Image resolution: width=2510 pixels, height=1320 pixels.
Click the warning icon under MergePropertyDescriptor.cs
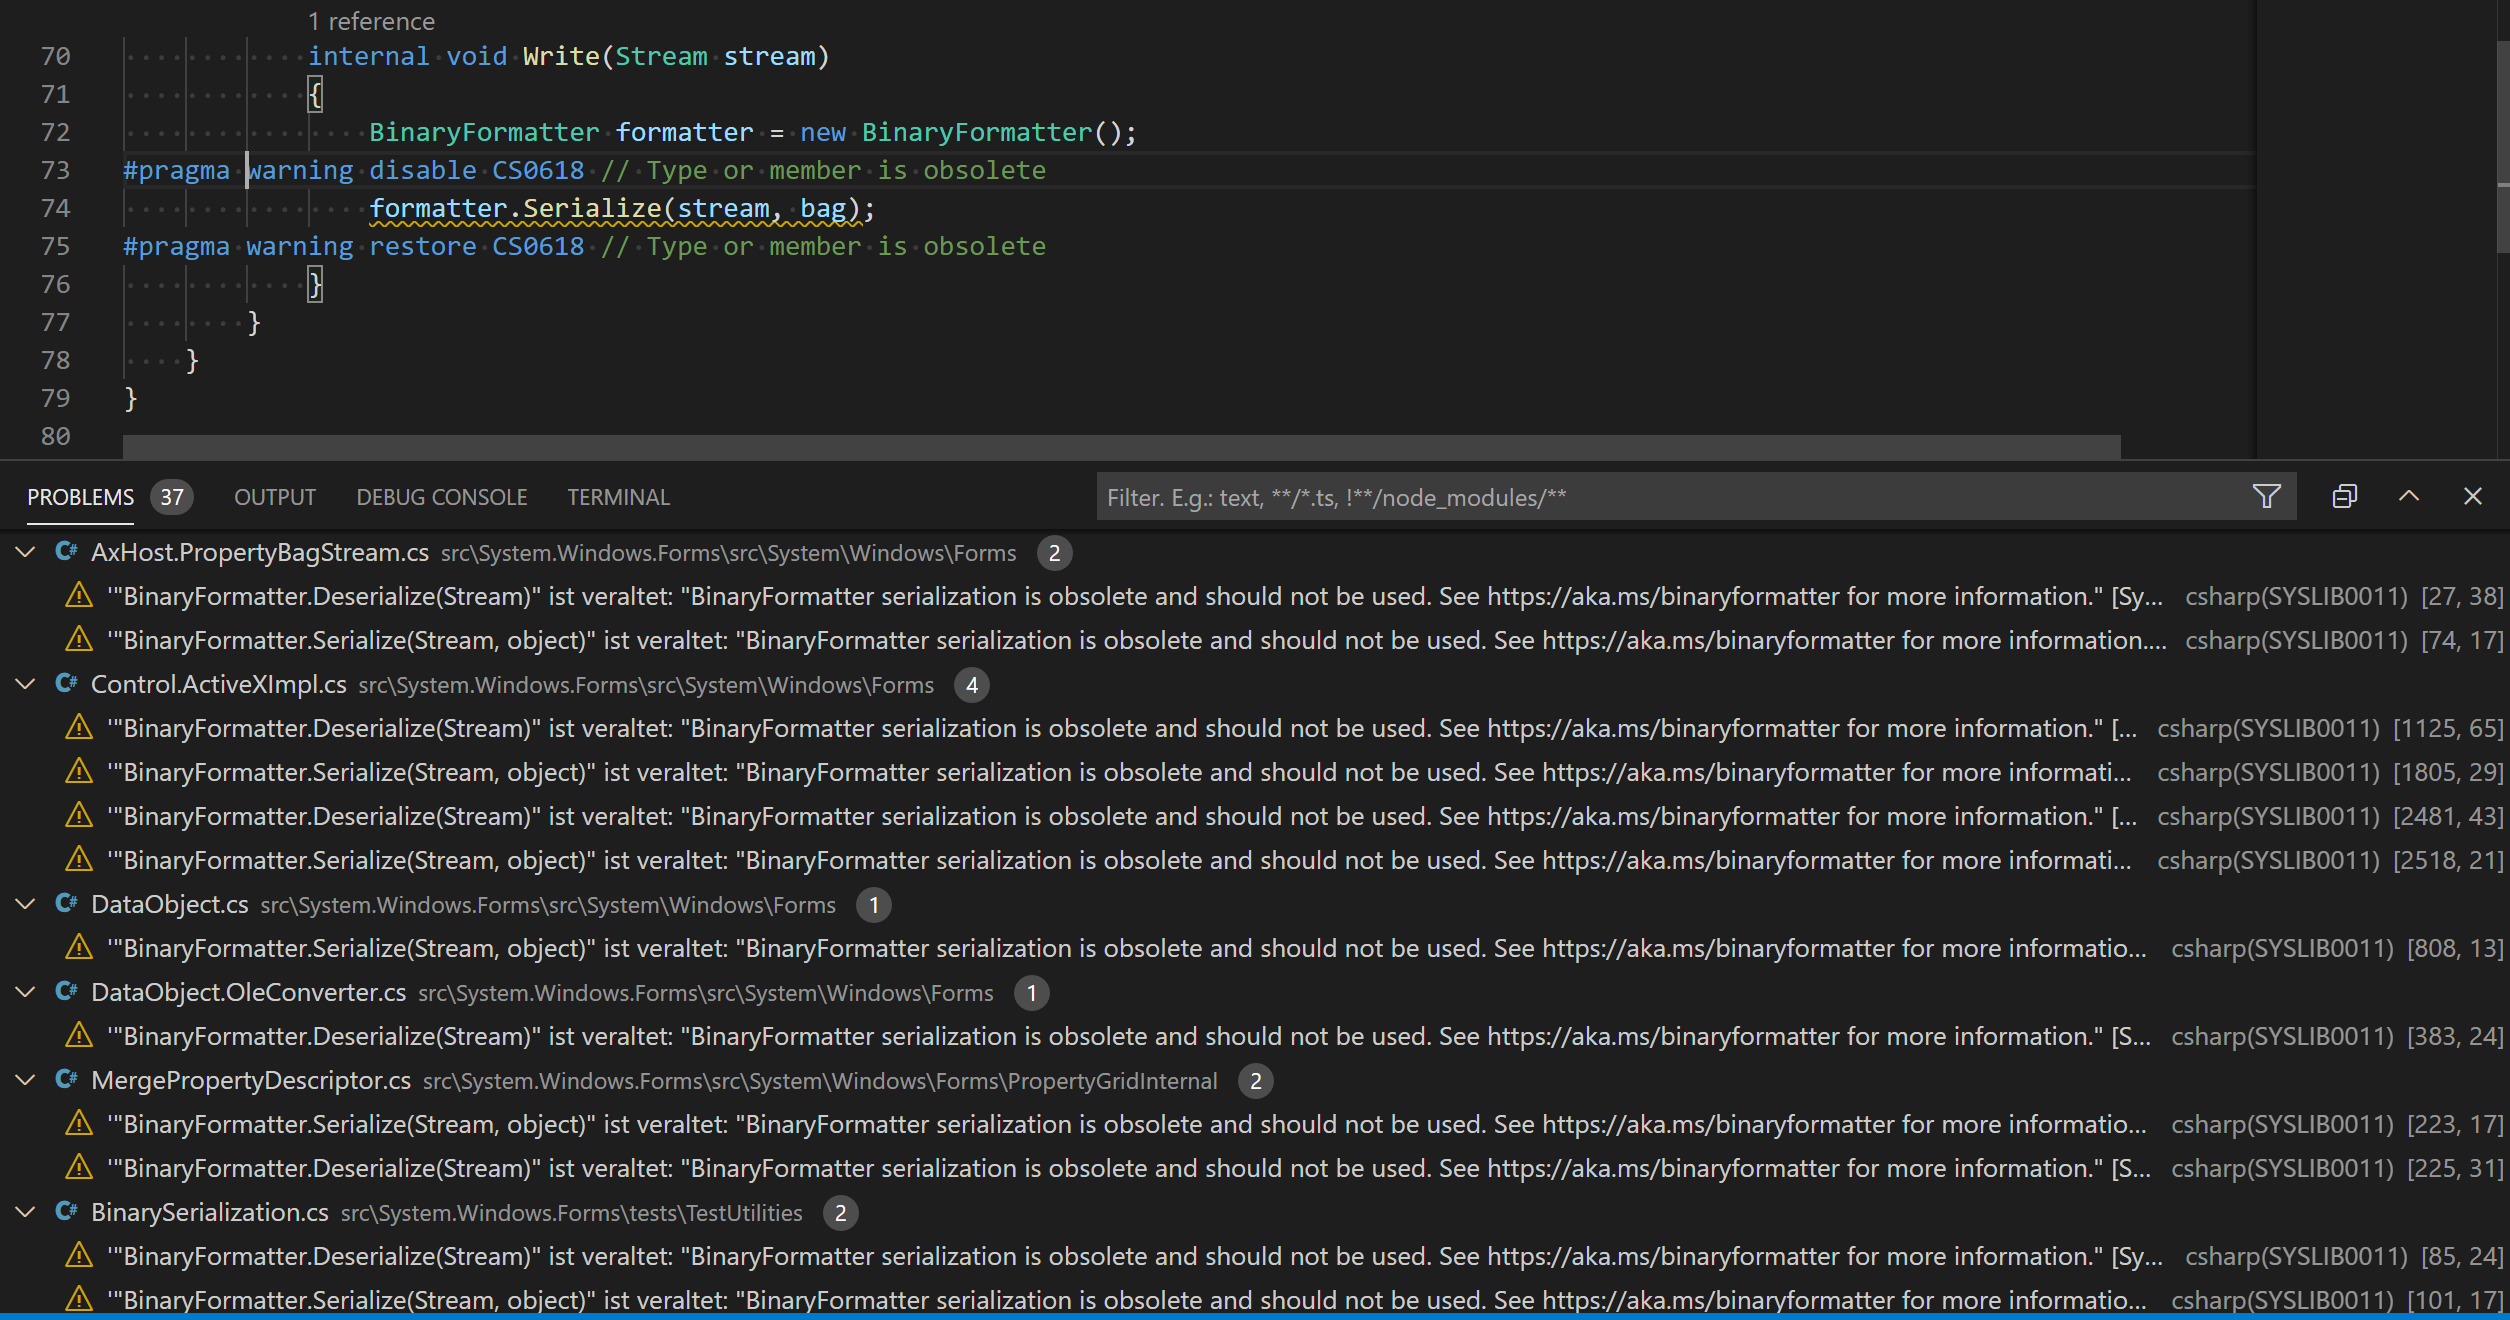coord(78,1123)
